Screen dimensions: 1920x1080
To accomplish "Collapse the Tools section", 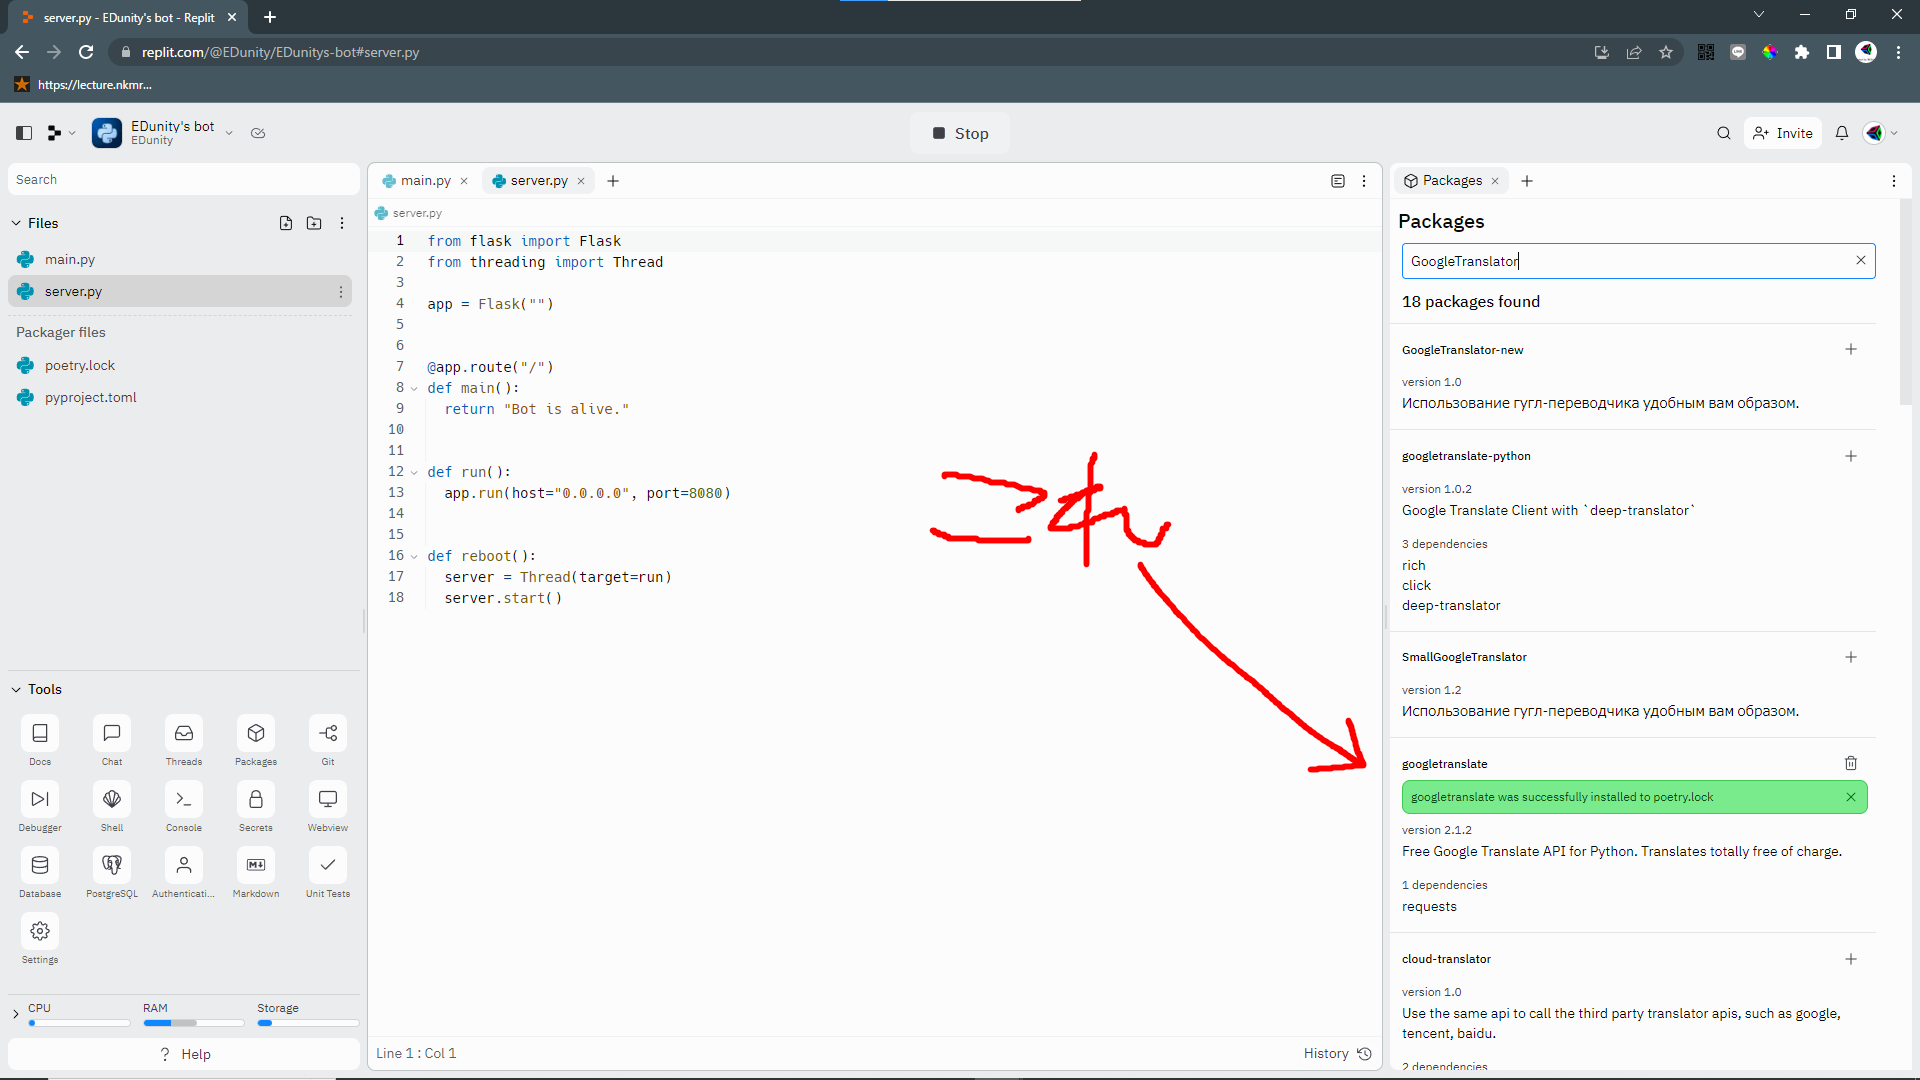I will 16,689.
